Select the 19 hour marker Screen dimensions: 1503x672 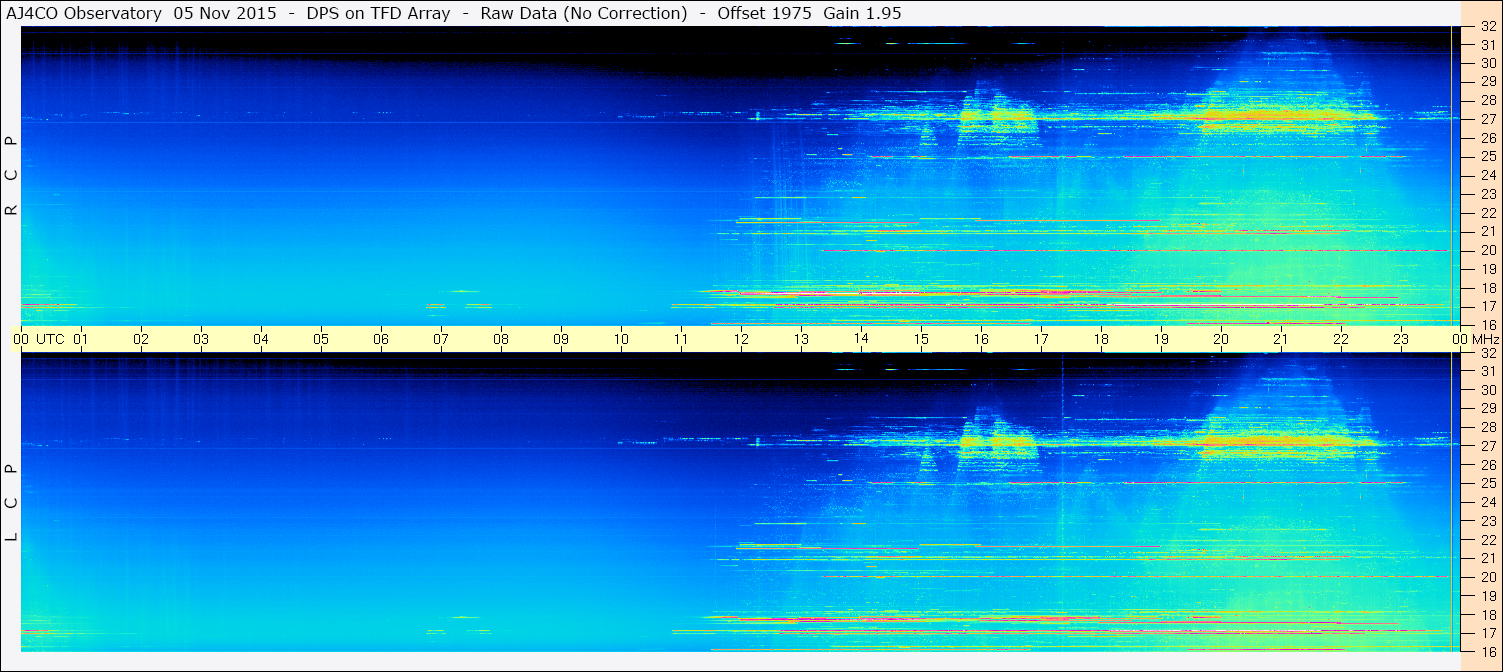tap(1161, 339)
